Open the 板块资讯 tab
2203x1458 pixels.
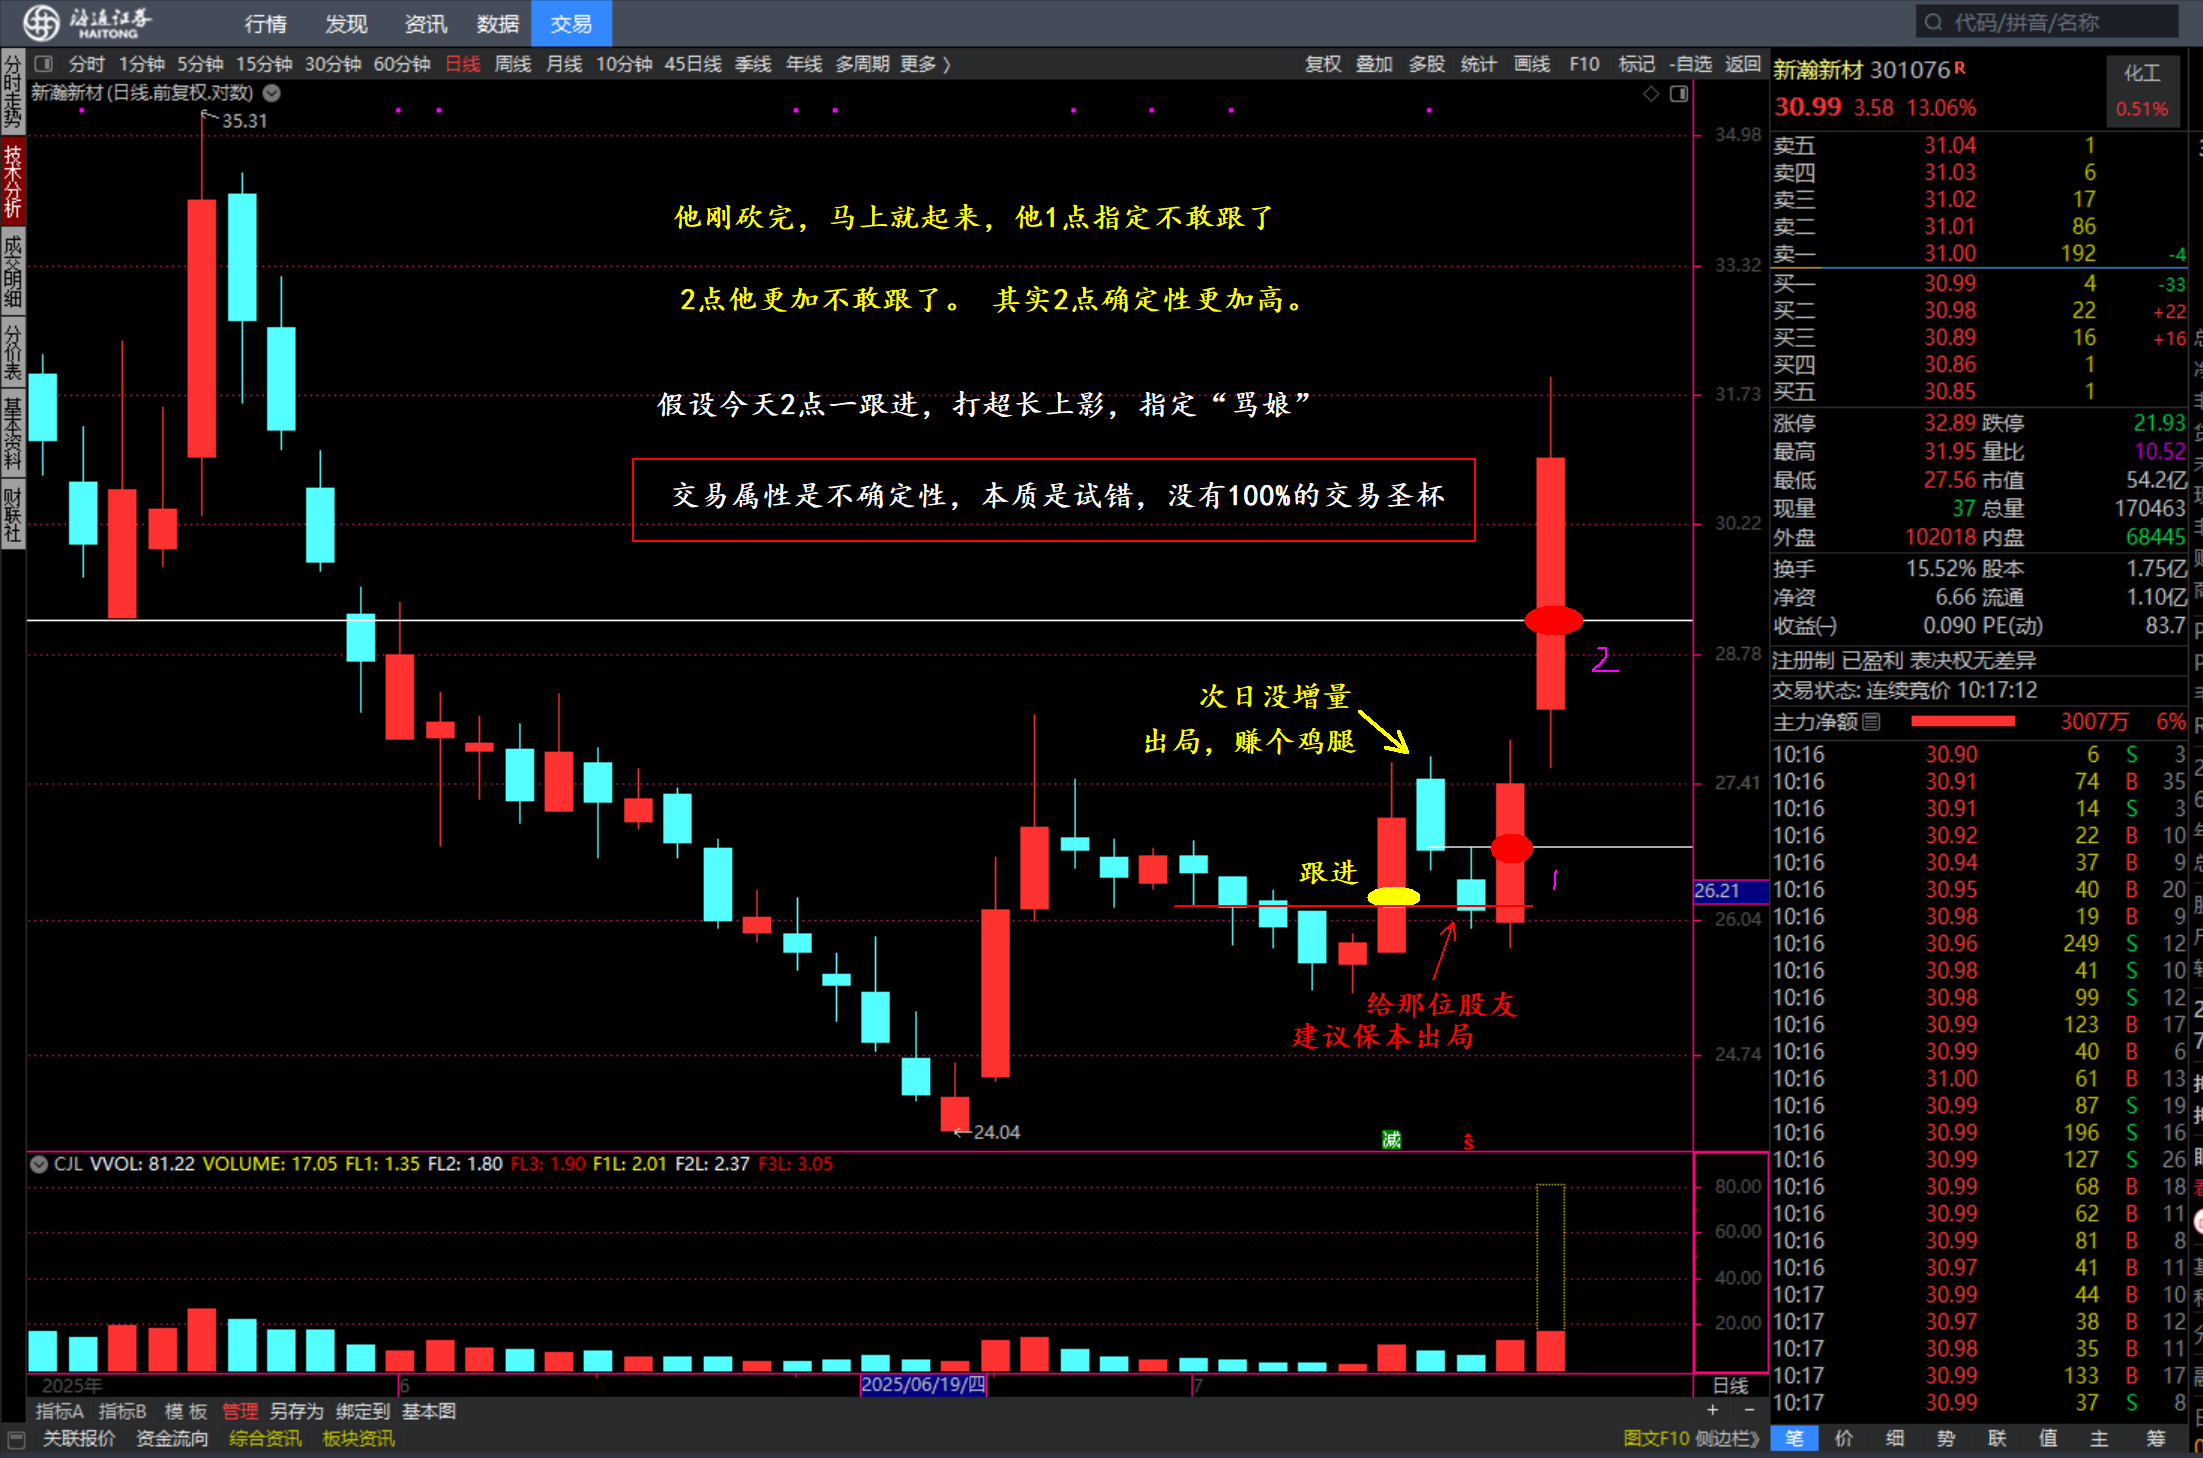point(359,1438)
